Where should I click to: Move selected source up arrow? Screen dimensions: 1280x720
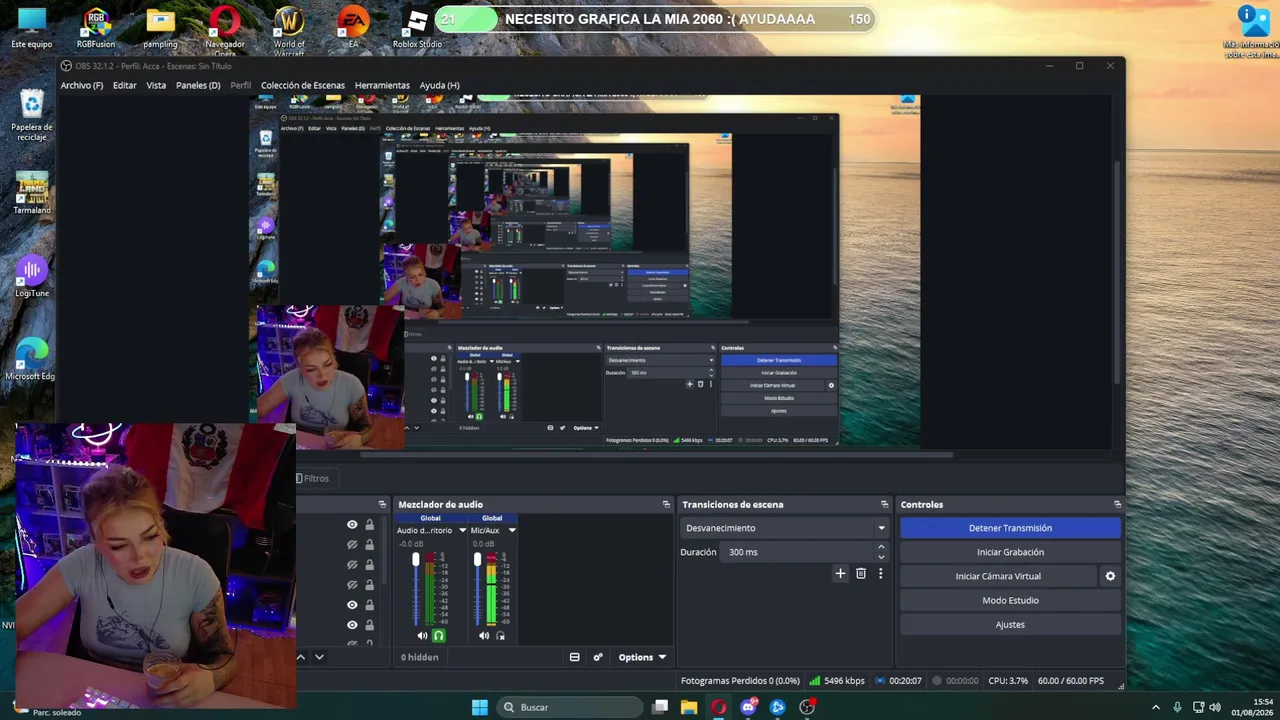pos(301,657)
